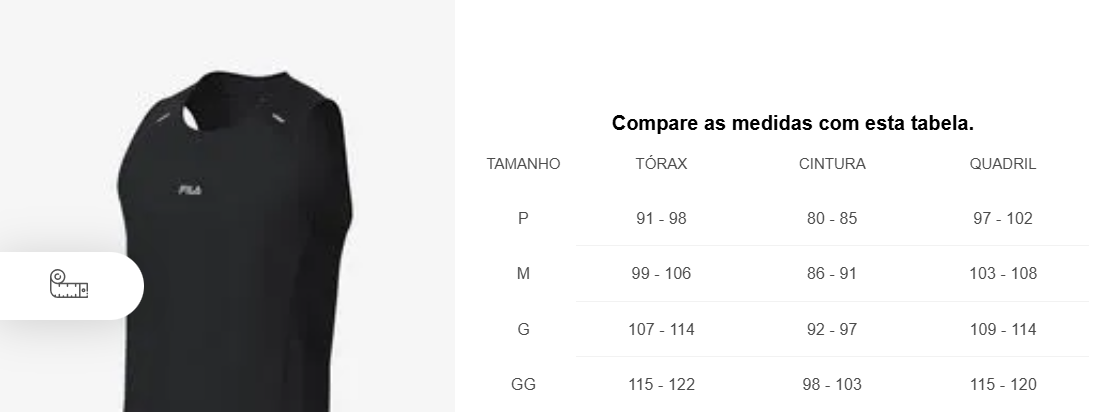1113x412 pixels.
Task: Choose size M row label
Action: (x=523, y=274)
